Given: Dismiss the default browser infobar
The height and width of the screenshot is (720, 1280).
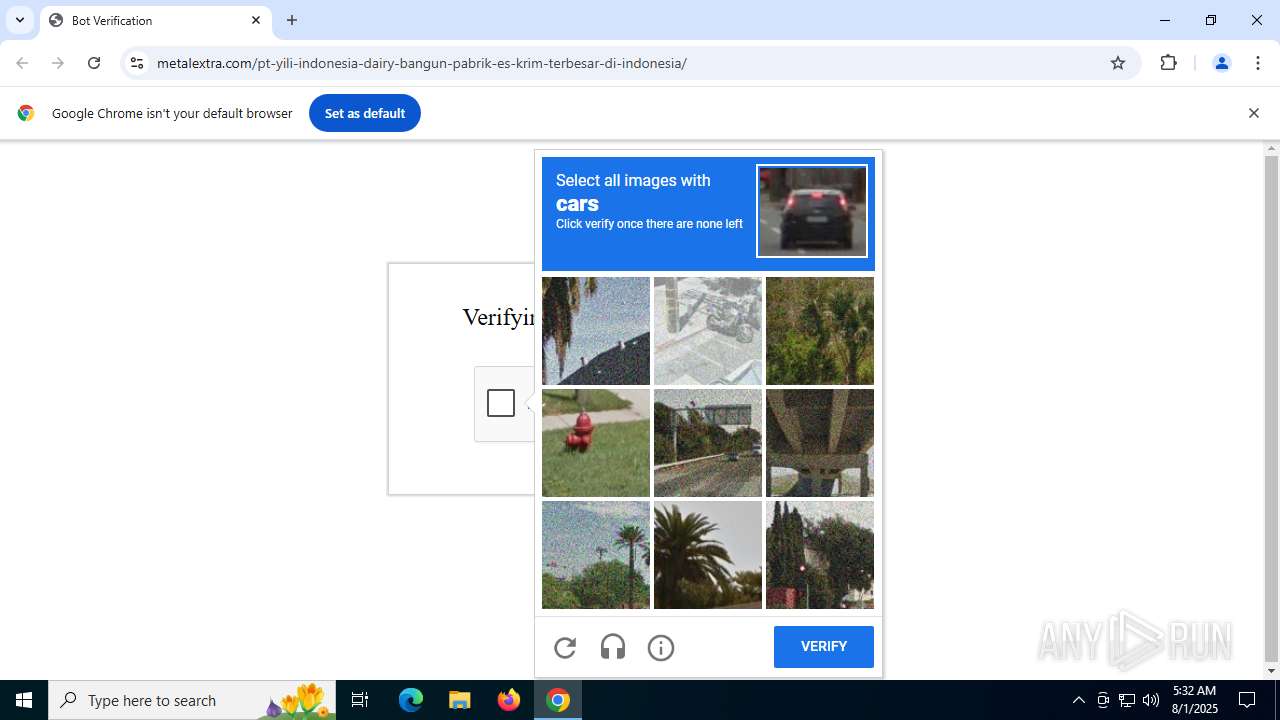Looking at the screenshot, I should [x=1253, y=113].
